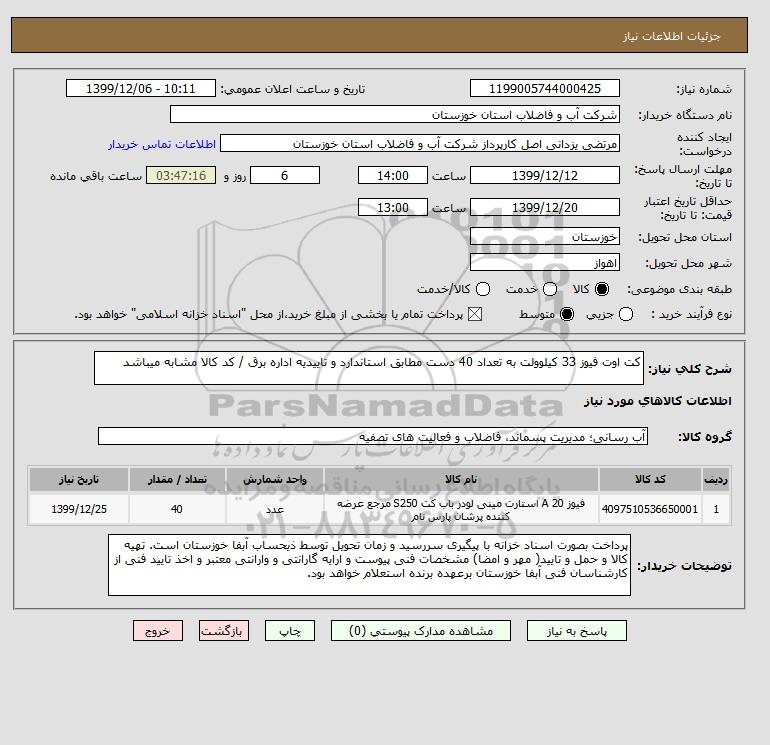Click row number 1 cell
Viewport: 770px width, 745px height.
(716, 509)
